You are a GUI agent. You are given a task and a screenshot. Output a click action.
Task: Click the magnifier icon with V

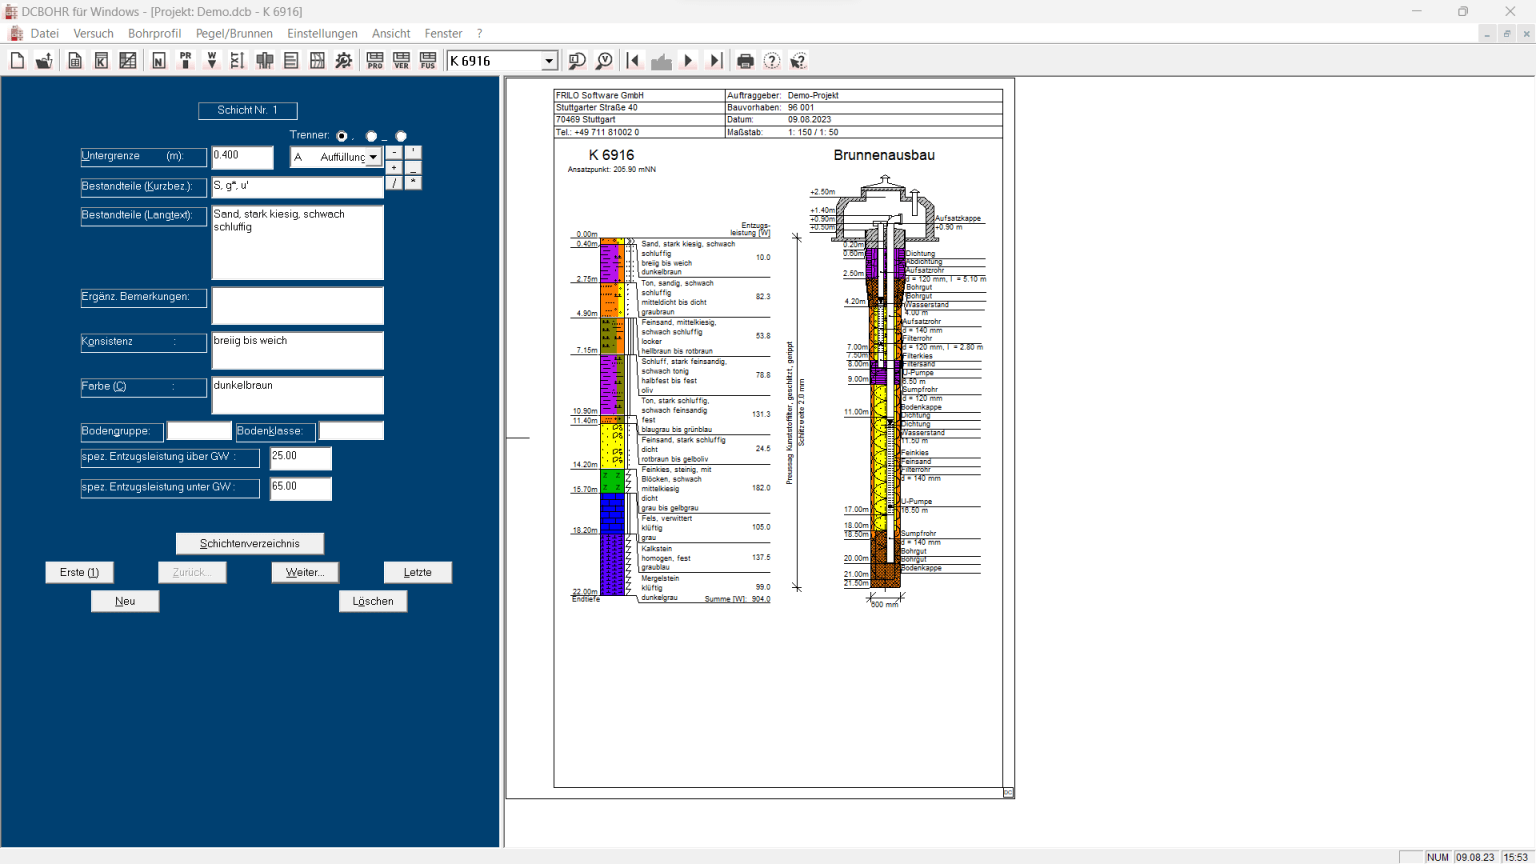[x=604, y=61]
